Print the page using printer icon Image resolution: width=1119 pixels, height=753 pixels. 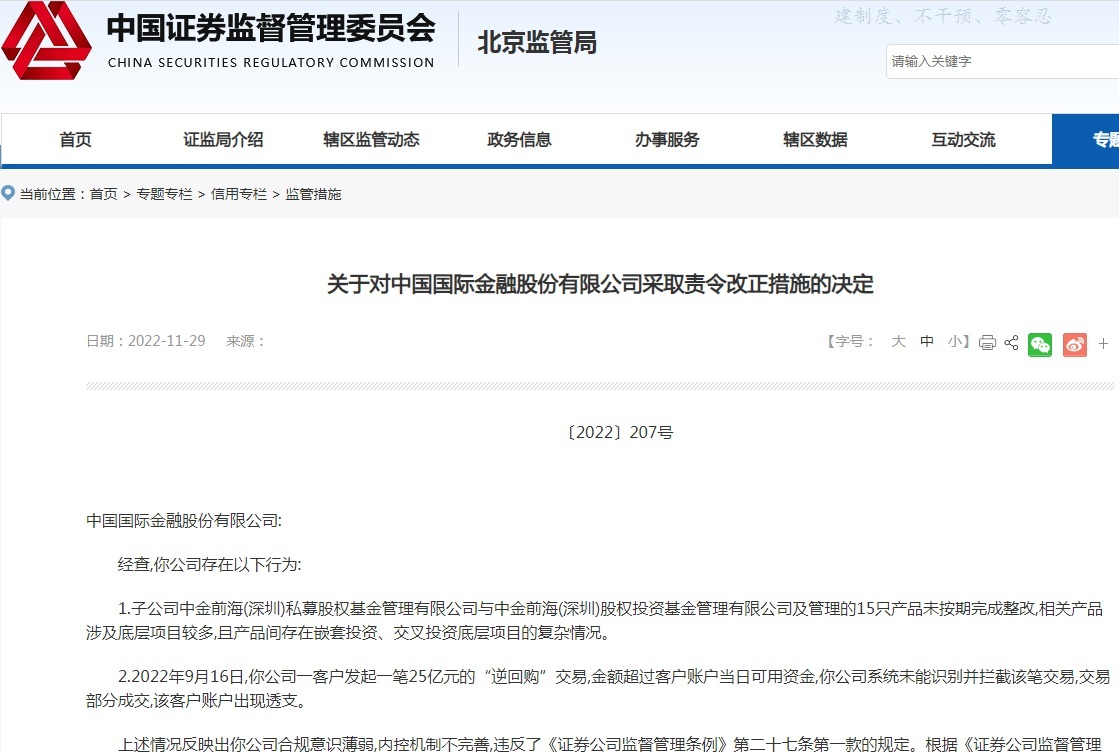pos(987,343)
